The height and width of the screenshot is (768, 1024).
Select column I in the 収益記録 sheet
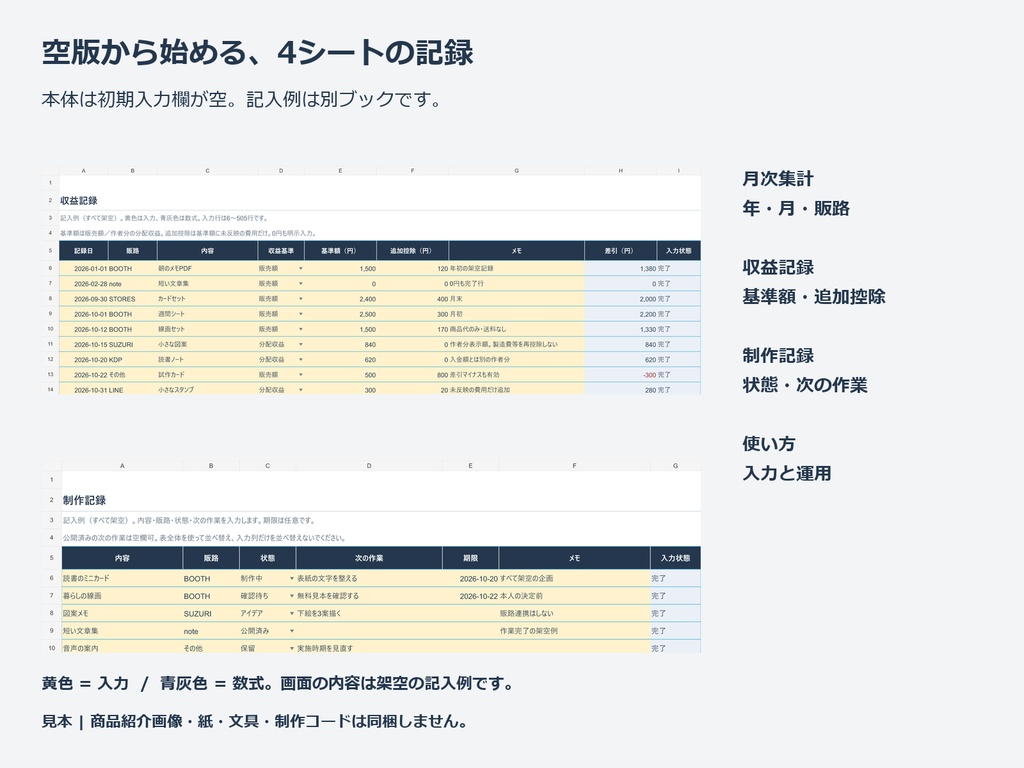point(679,170)
